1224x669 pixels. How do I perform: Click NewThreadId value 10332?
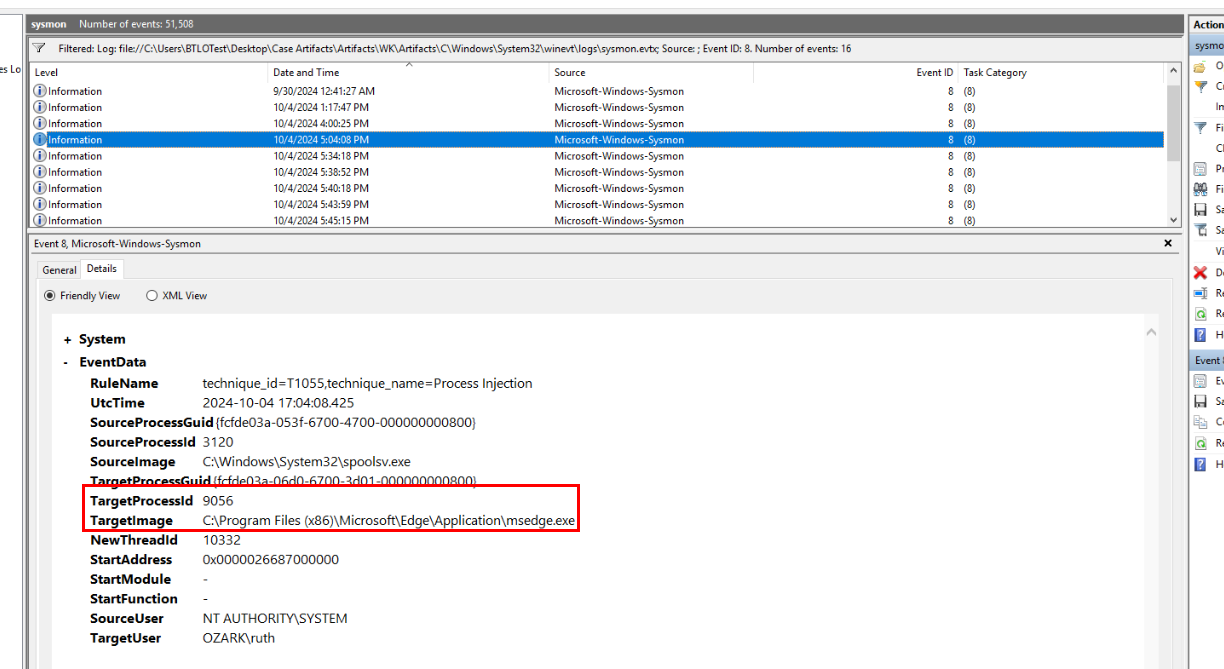[221, 540]
